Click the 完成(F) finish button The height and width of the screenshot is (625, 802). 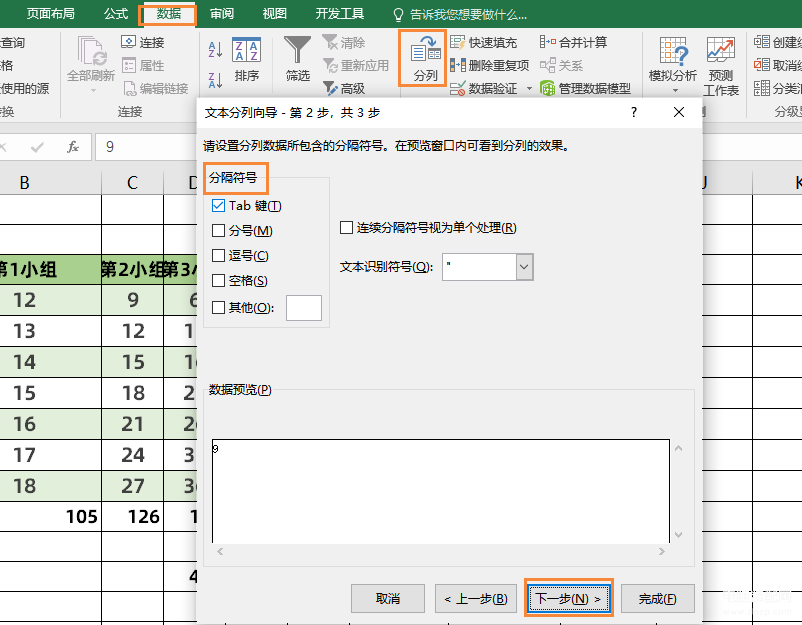(658, 598)
